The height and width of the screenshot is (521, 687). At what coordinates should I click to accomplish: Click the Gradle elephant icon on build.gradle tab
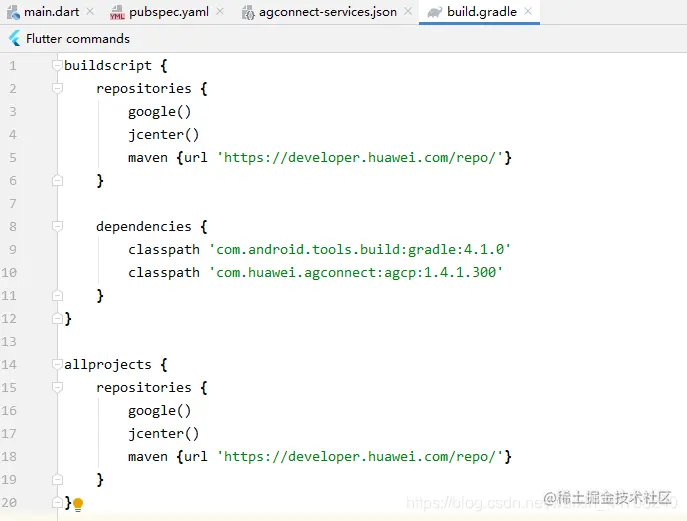434,12
